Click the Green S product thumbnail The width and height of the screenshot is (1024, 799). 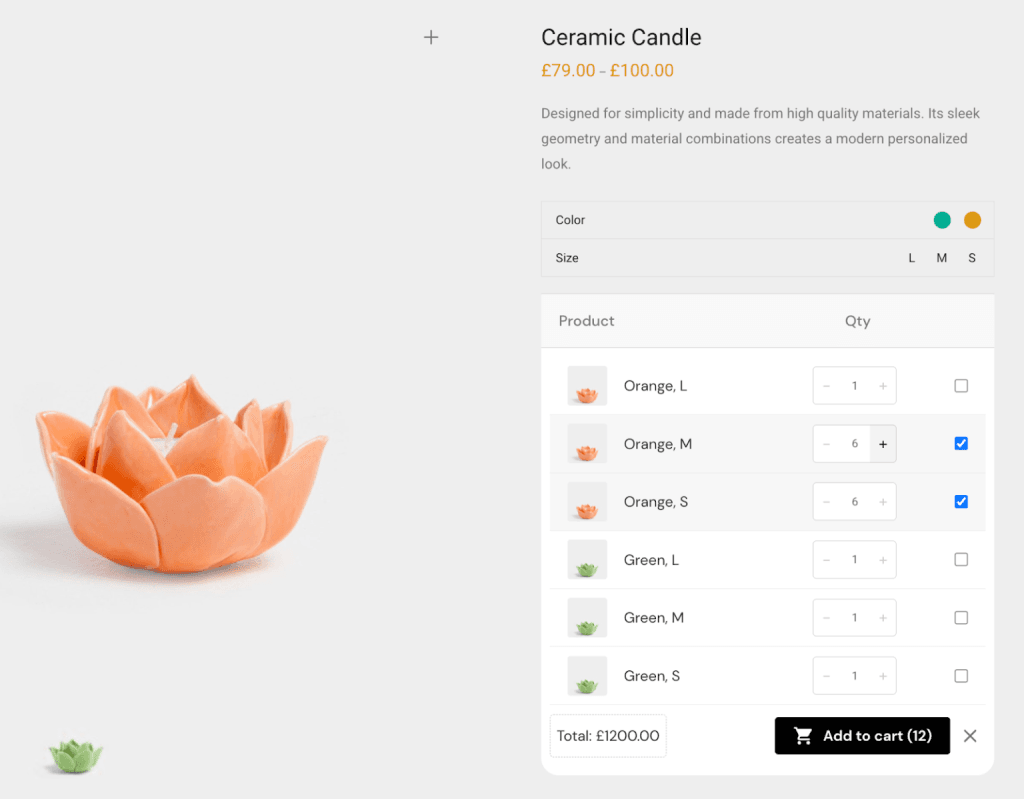[x=587, y=675]
